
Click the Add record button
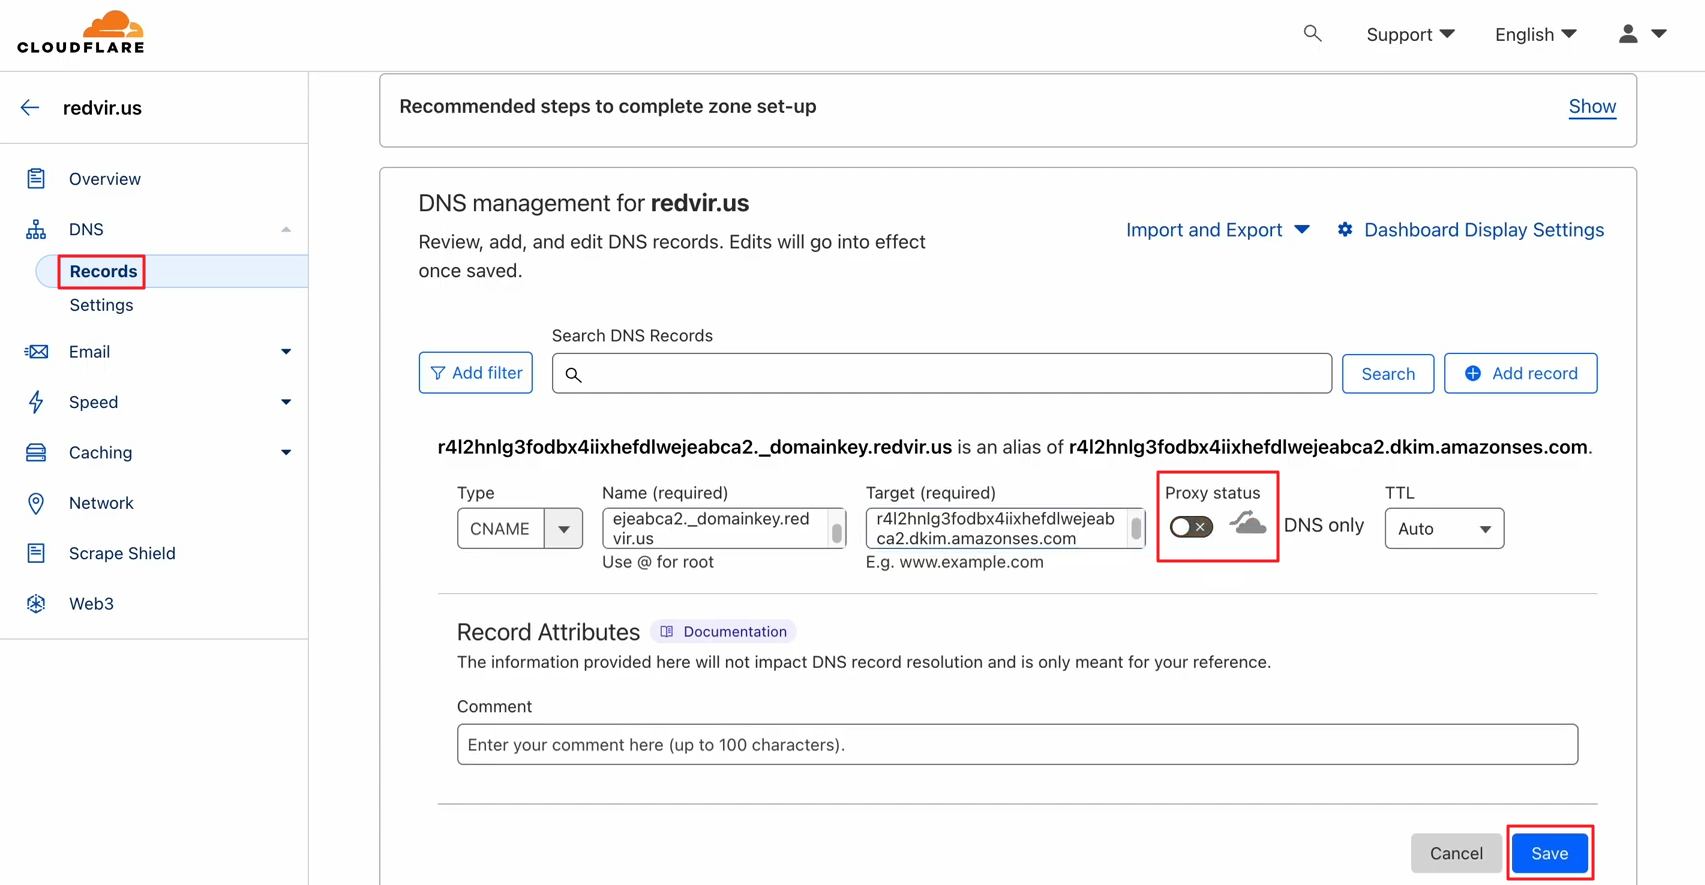coord(1520,373)
